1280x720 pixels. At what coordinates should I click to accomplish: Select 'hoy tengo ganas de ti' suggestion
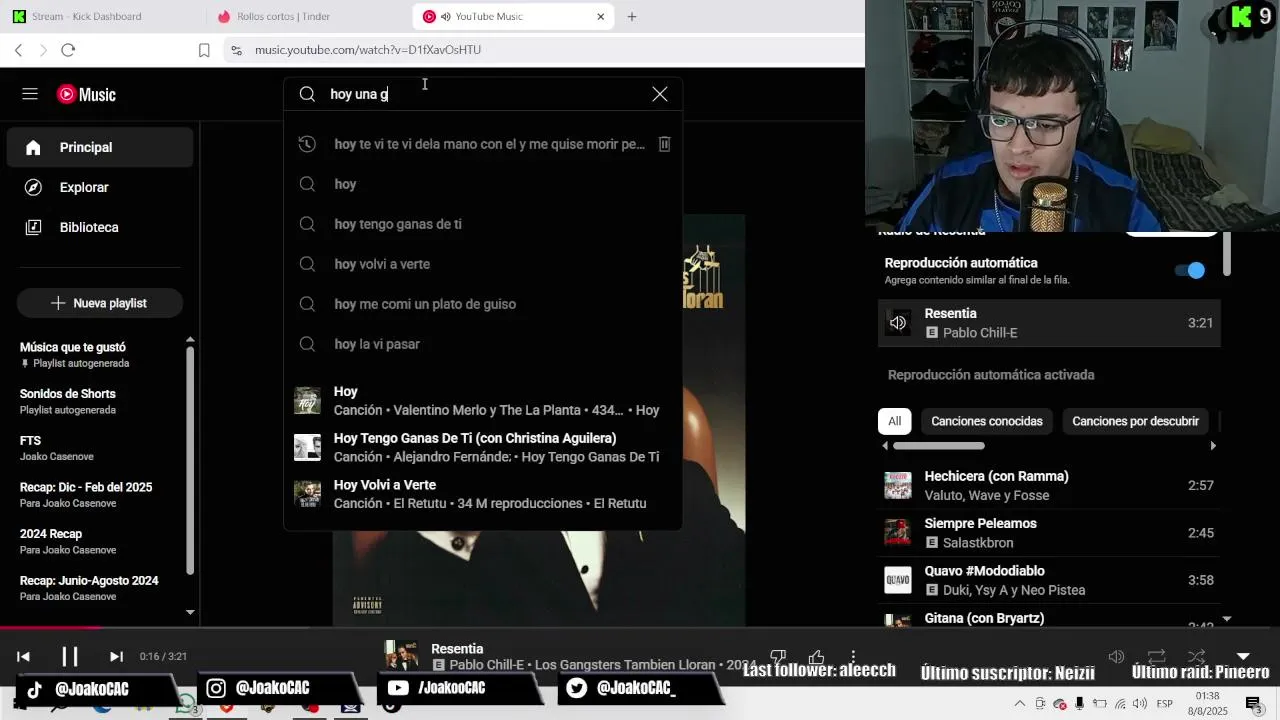483,224
